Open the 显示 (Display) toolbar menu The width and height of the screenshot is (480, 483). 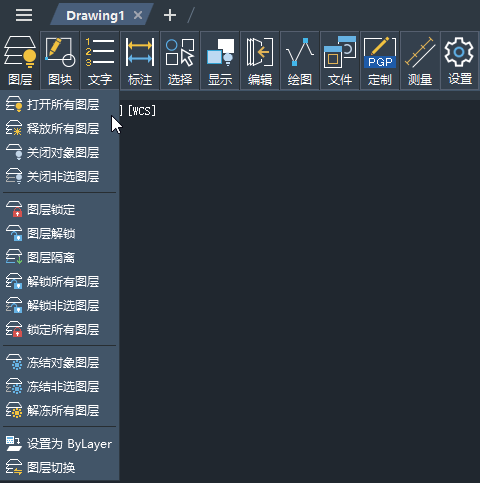coord(220,60)
